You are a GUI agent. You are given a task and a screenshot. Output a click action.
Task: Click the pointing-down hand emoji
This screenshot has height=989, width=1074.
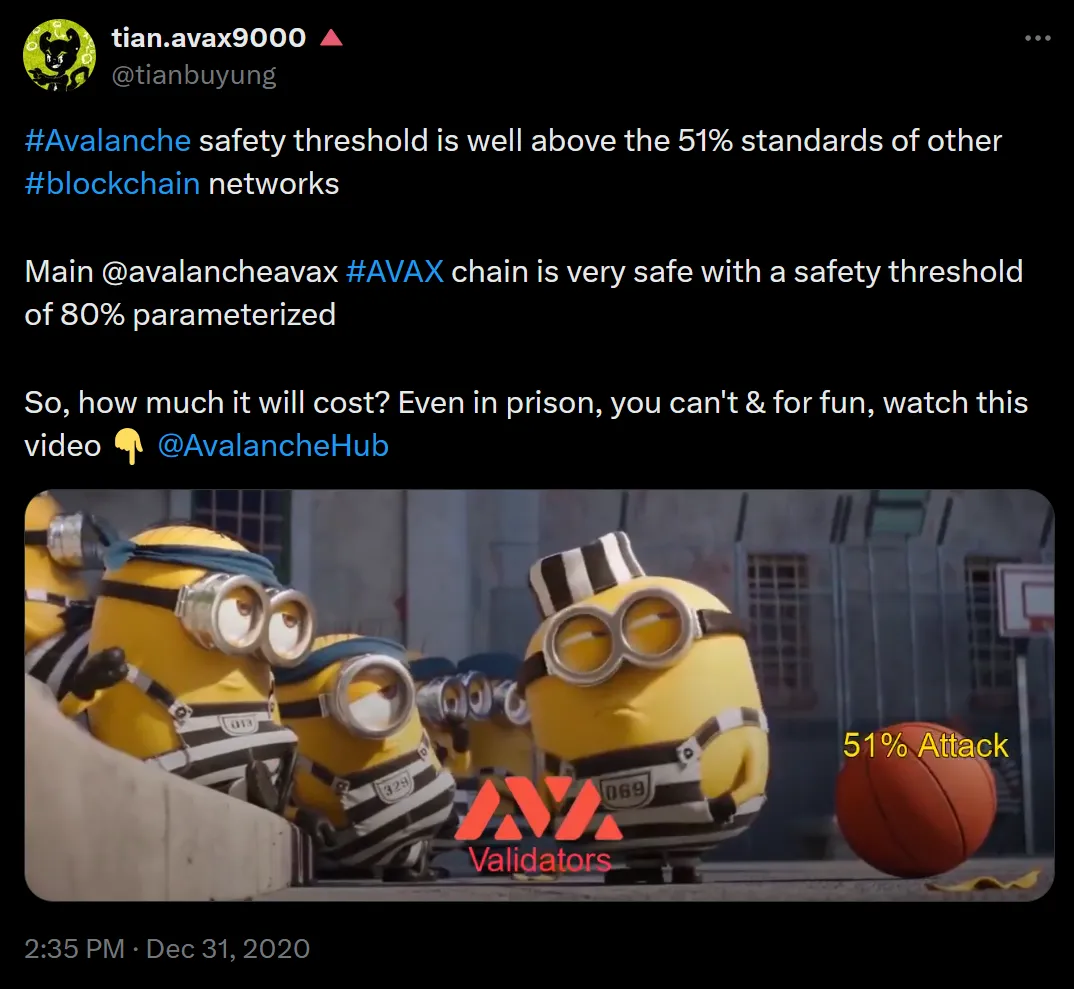(128, 447)
